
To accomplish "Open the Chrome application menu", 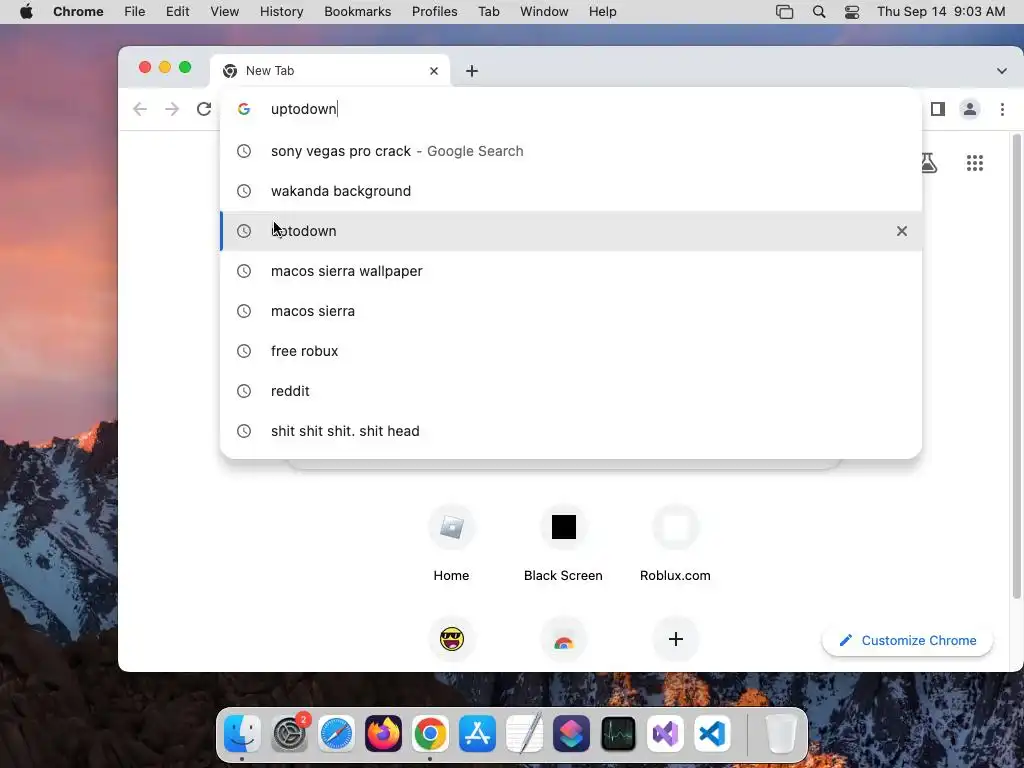I will 78,12.
